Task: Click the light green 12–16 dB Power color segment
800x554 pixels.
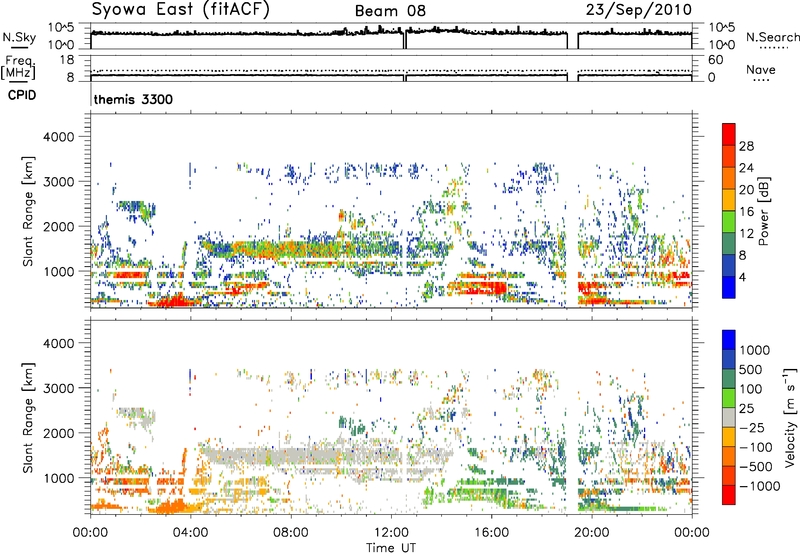Action: (x=729, y=222)
